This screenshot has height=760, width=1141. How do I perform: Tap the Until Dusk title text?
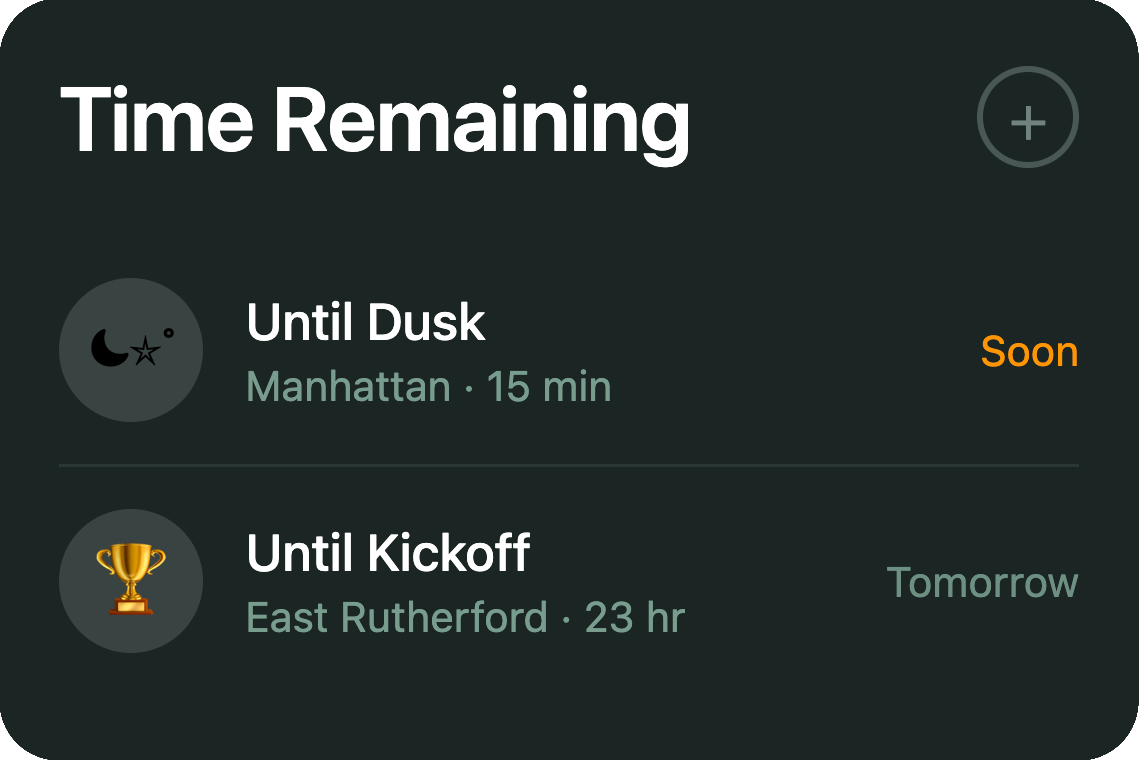click(x=366, y=322)
